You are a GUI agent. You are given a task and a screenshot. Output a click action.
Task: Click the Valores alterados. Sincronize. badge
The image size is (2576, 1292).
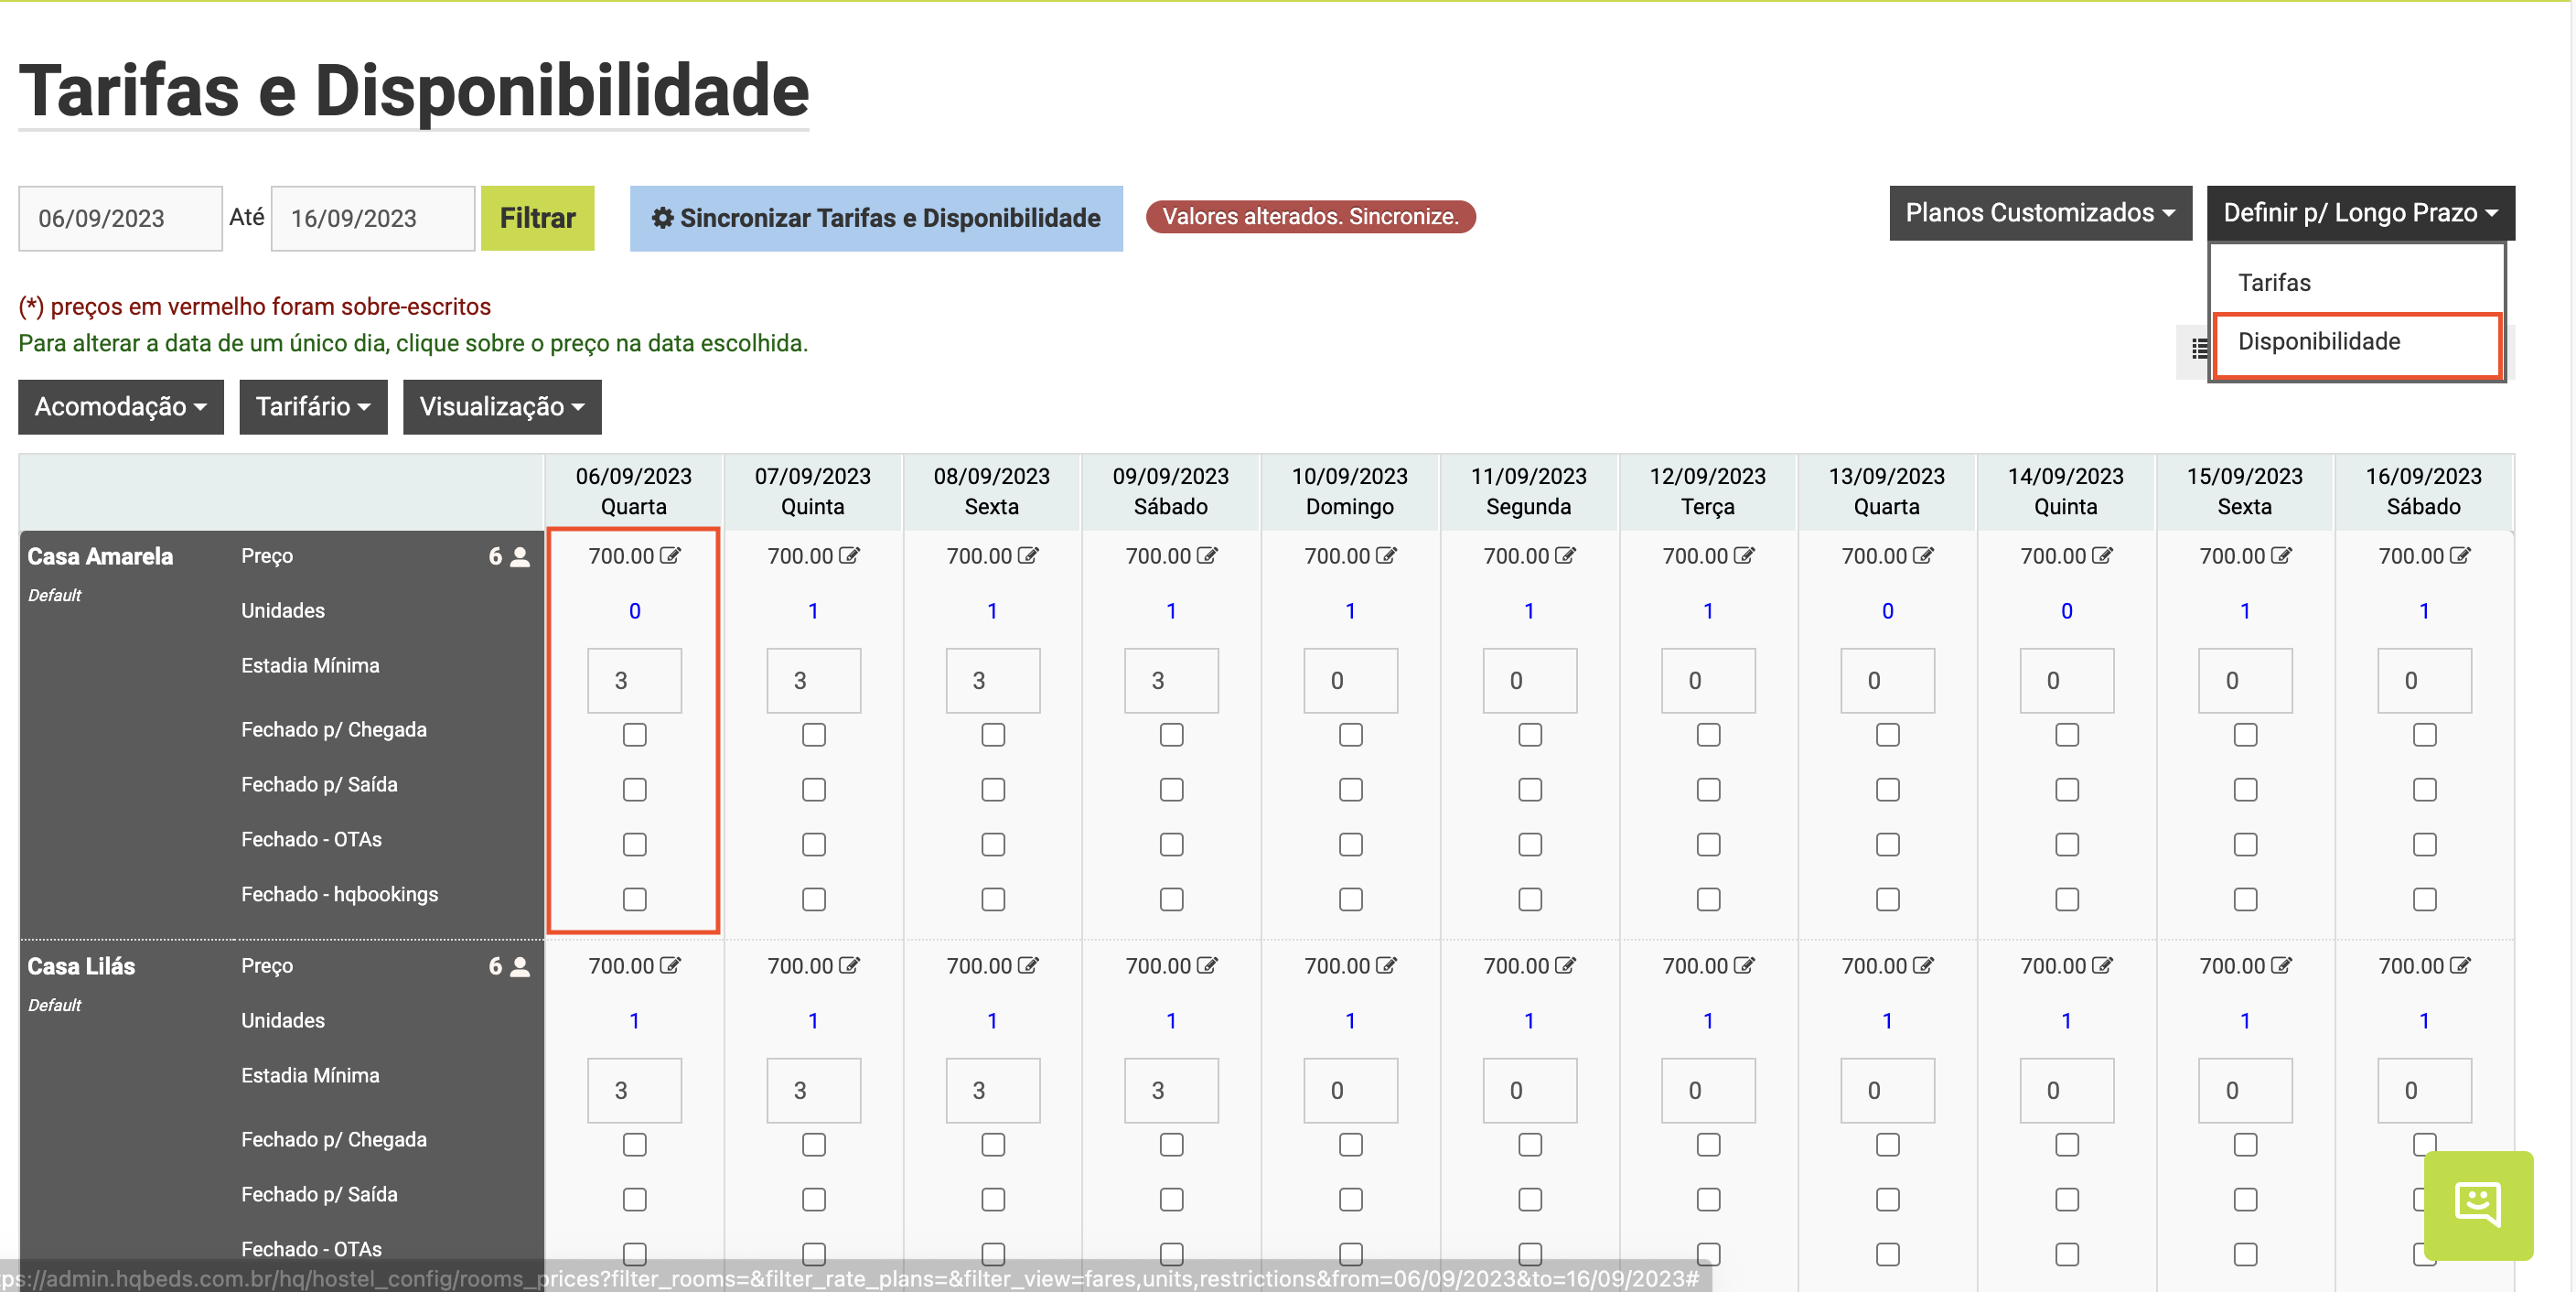point(1310,217)
